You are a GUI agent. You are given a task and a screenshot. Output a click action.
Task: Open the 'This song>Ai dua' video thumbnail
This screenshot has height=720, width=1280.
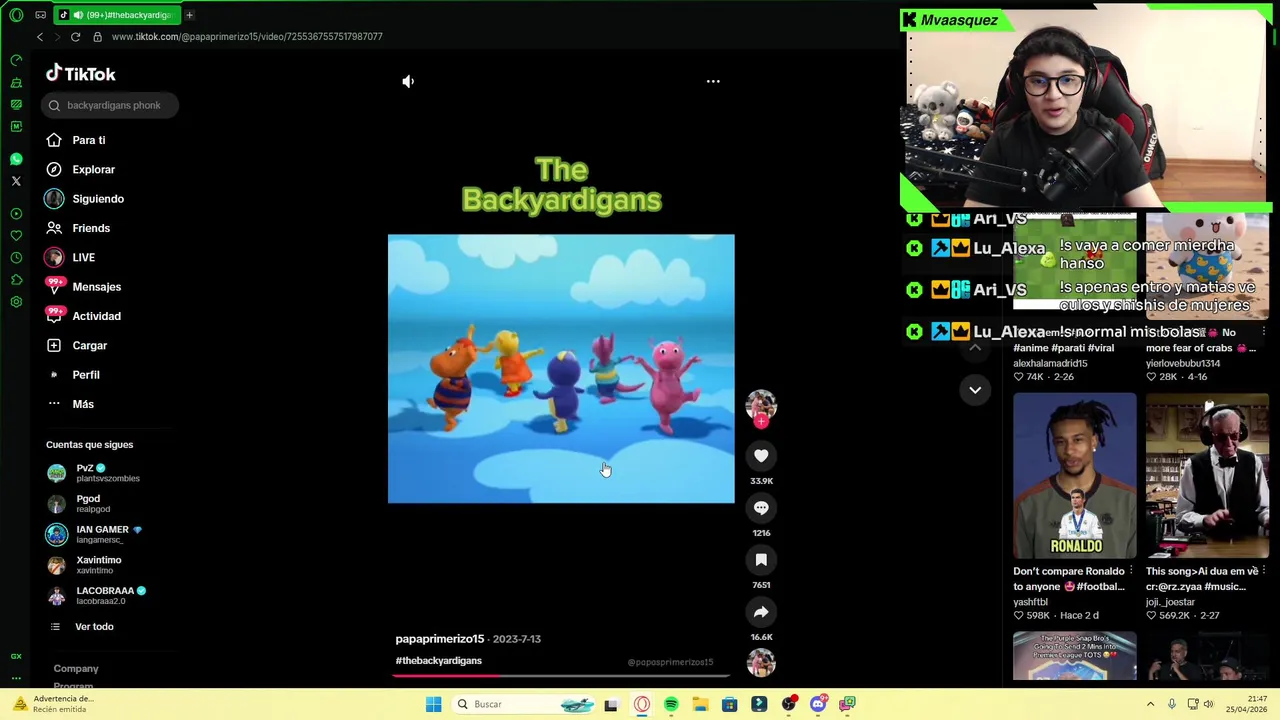[1207, 476]
